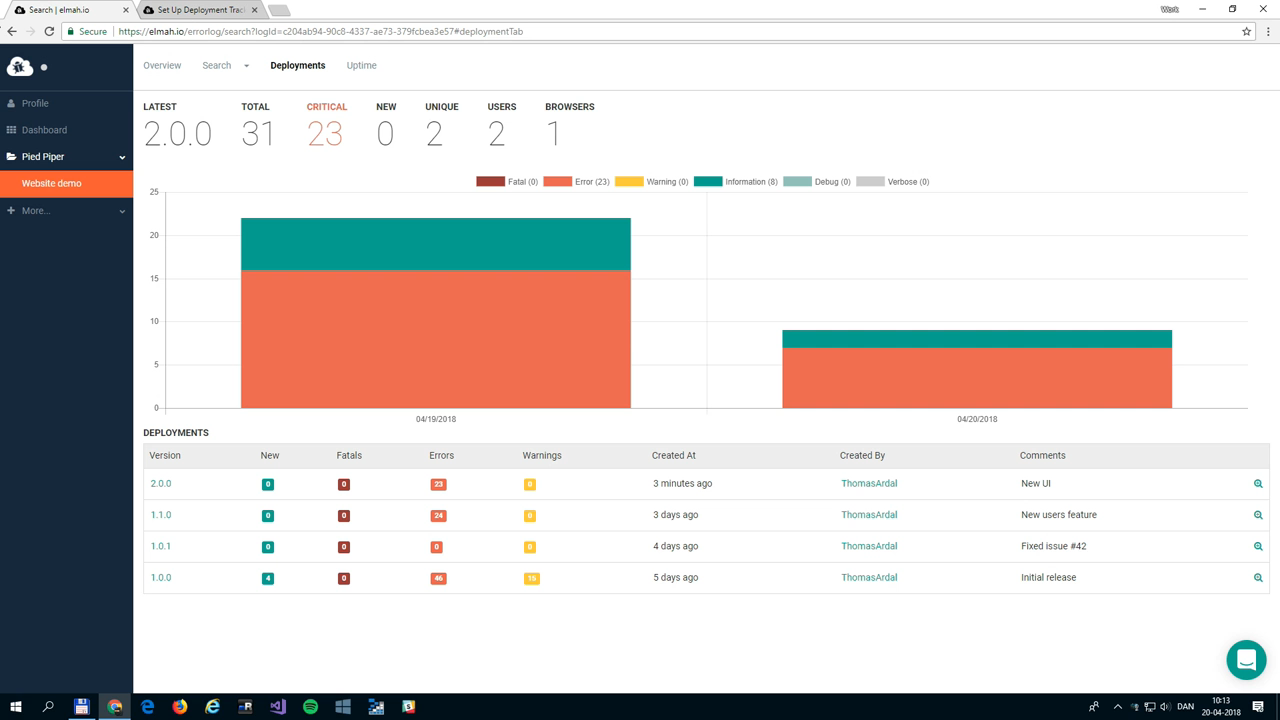Screen dimensions: 1280x720
Task: Open Spotify from the taskbar
Action: [x=310, y=706]
